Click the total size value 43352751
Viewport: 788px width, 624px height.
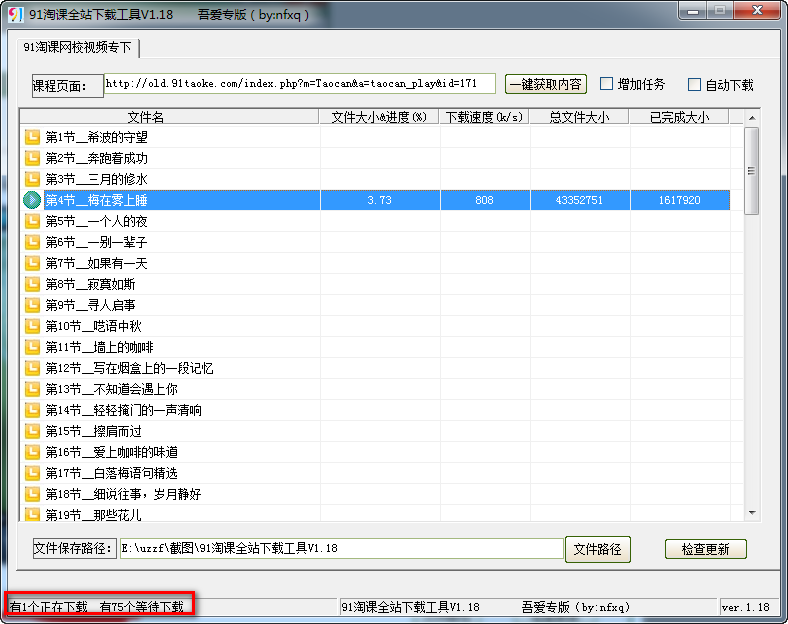coord(579,200)
